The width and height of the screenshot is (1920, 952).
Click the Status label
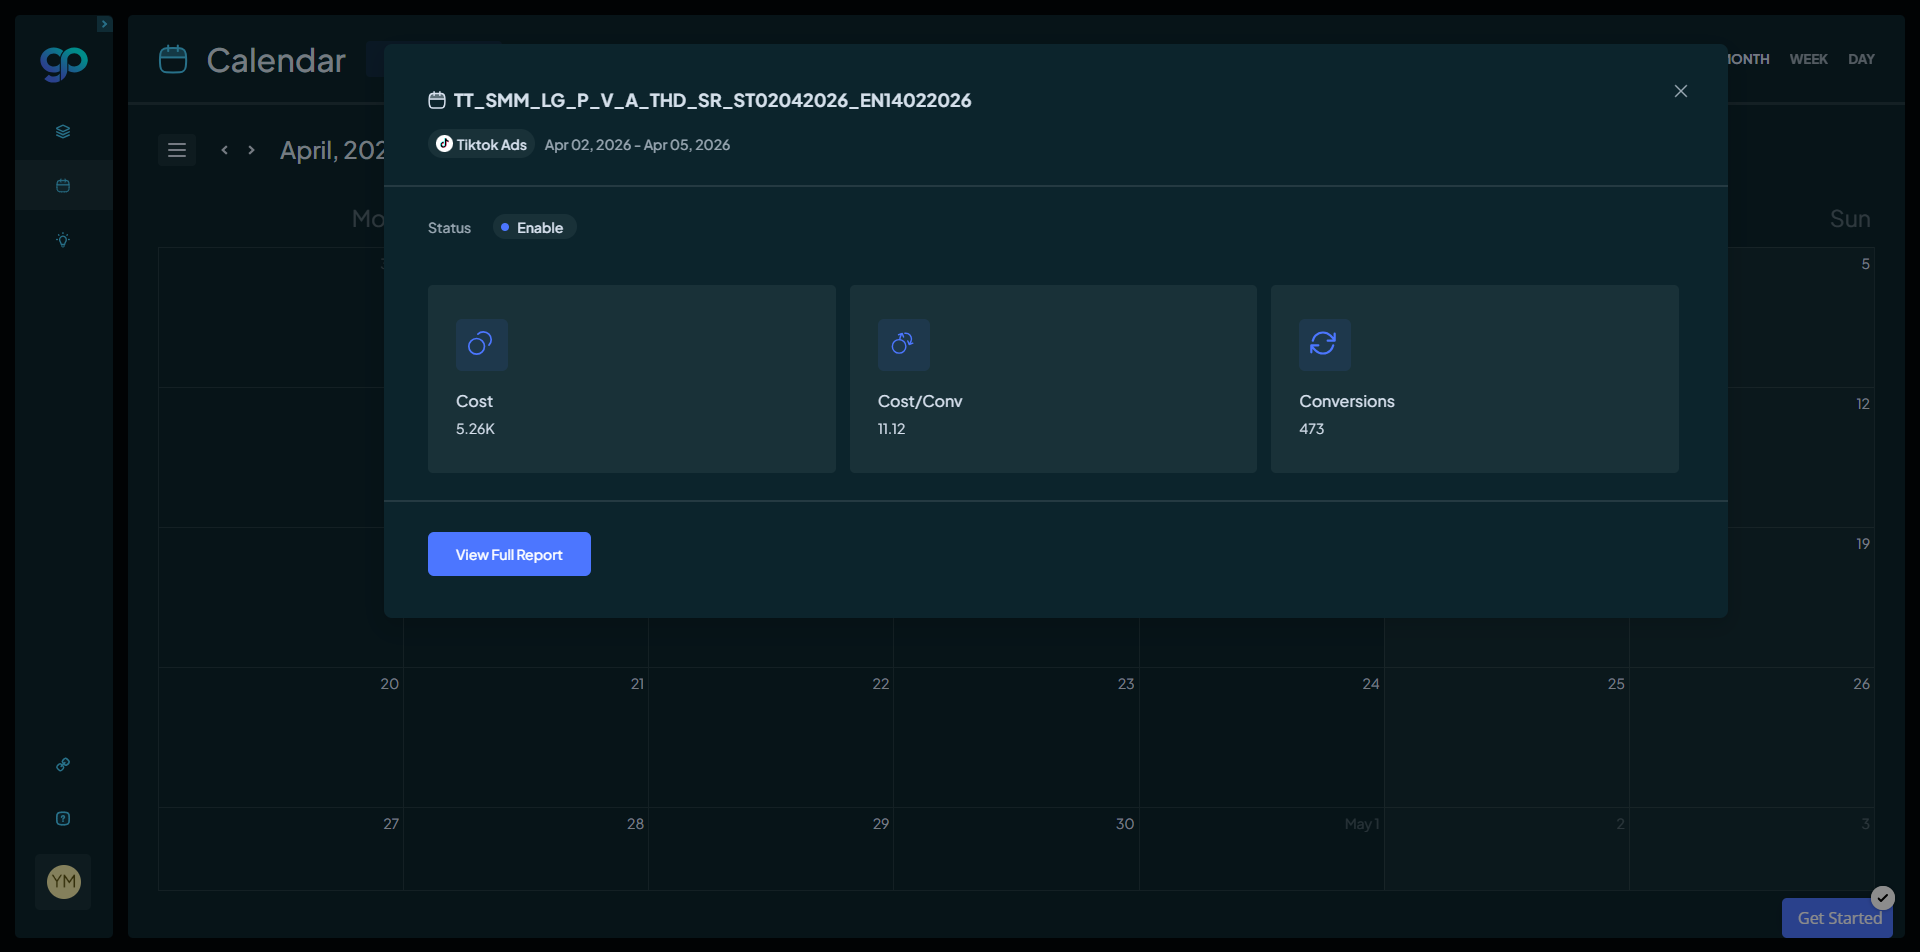tap(449, 228)
